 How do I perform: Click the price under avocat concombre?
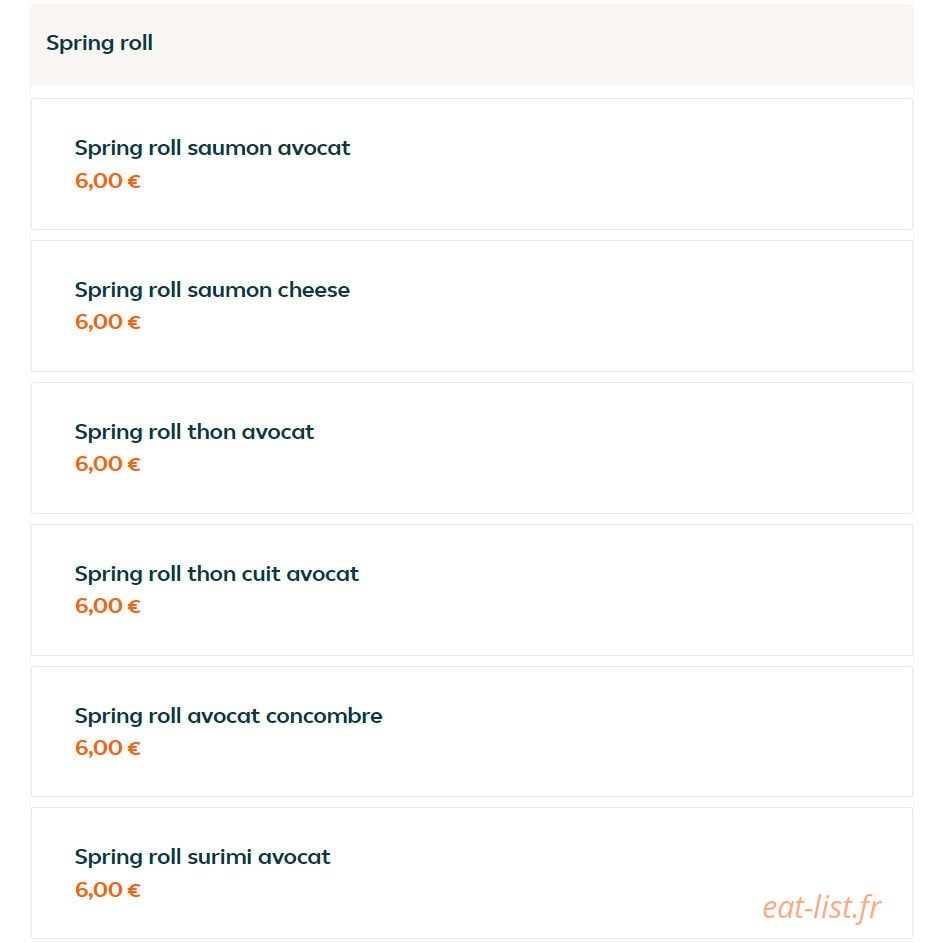[108, 748]
